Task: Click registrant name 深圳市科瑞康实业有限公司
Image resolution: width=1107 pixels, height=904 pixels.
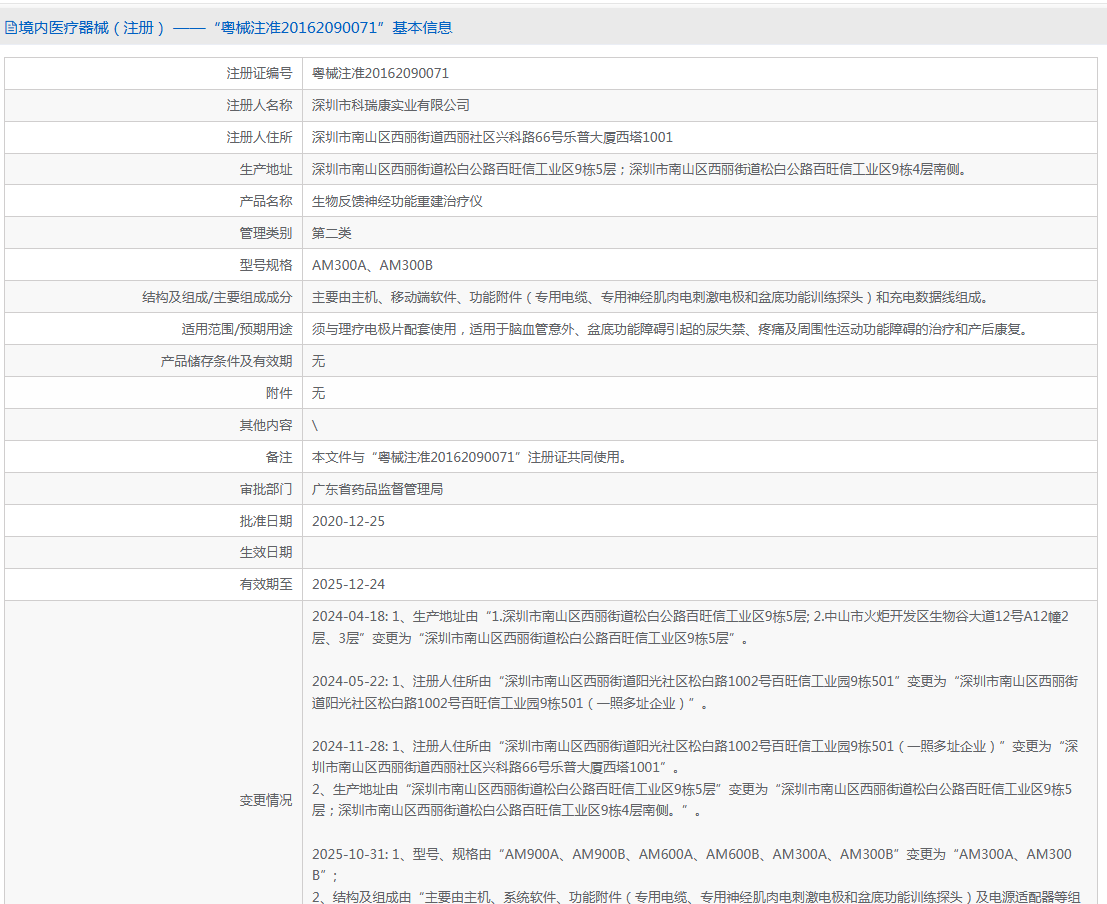Action: coord(391,105)
